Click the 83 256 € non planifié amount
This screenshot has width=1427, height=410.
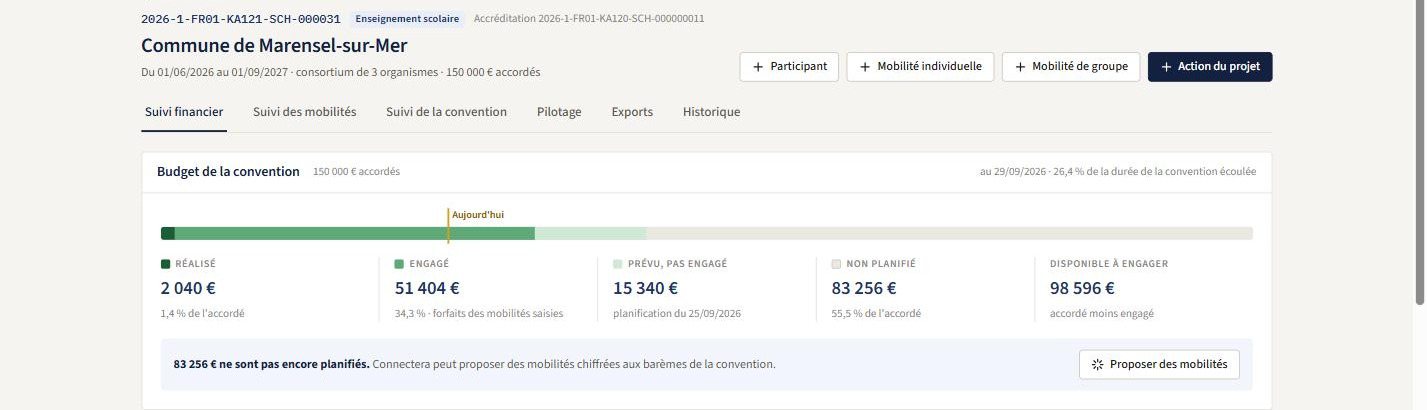pyautogui.click(x=864, y=288)
